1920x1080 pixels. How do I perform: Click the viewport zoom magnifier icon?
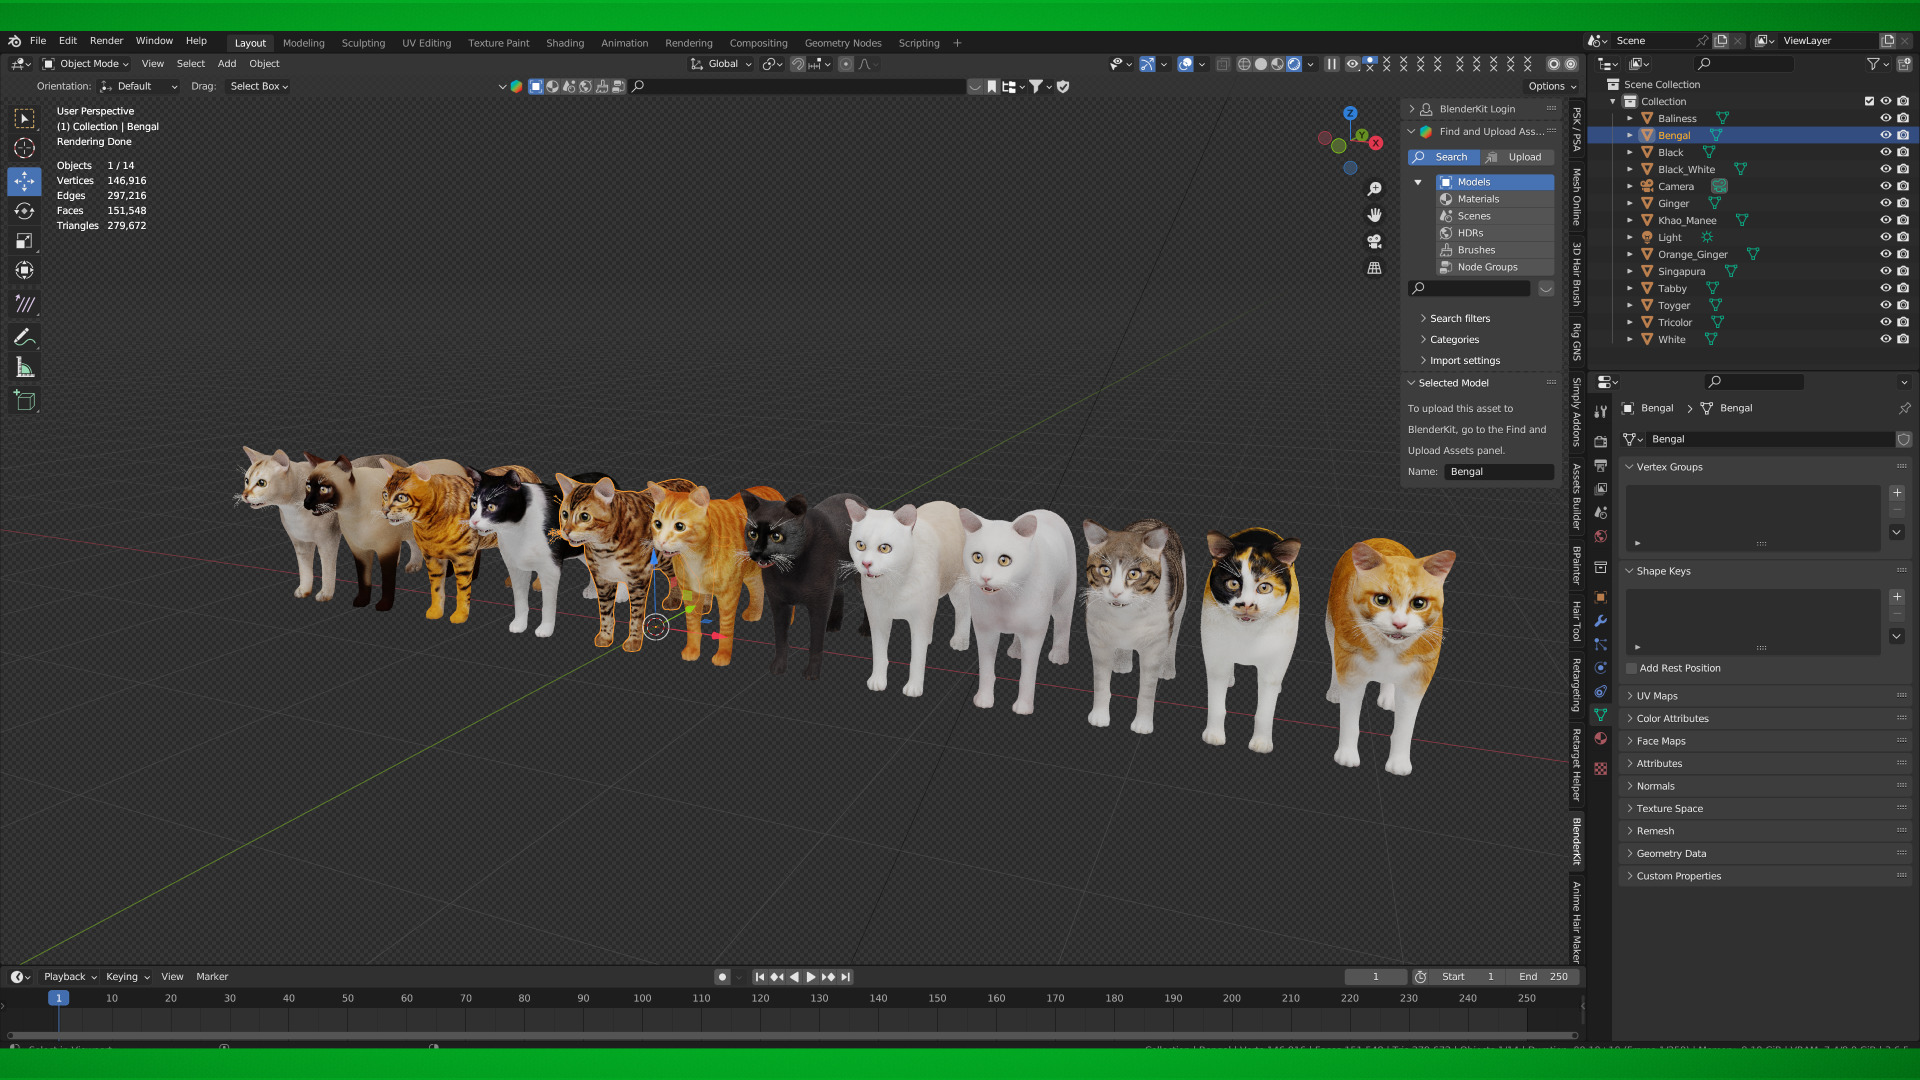coord(1375,189)
